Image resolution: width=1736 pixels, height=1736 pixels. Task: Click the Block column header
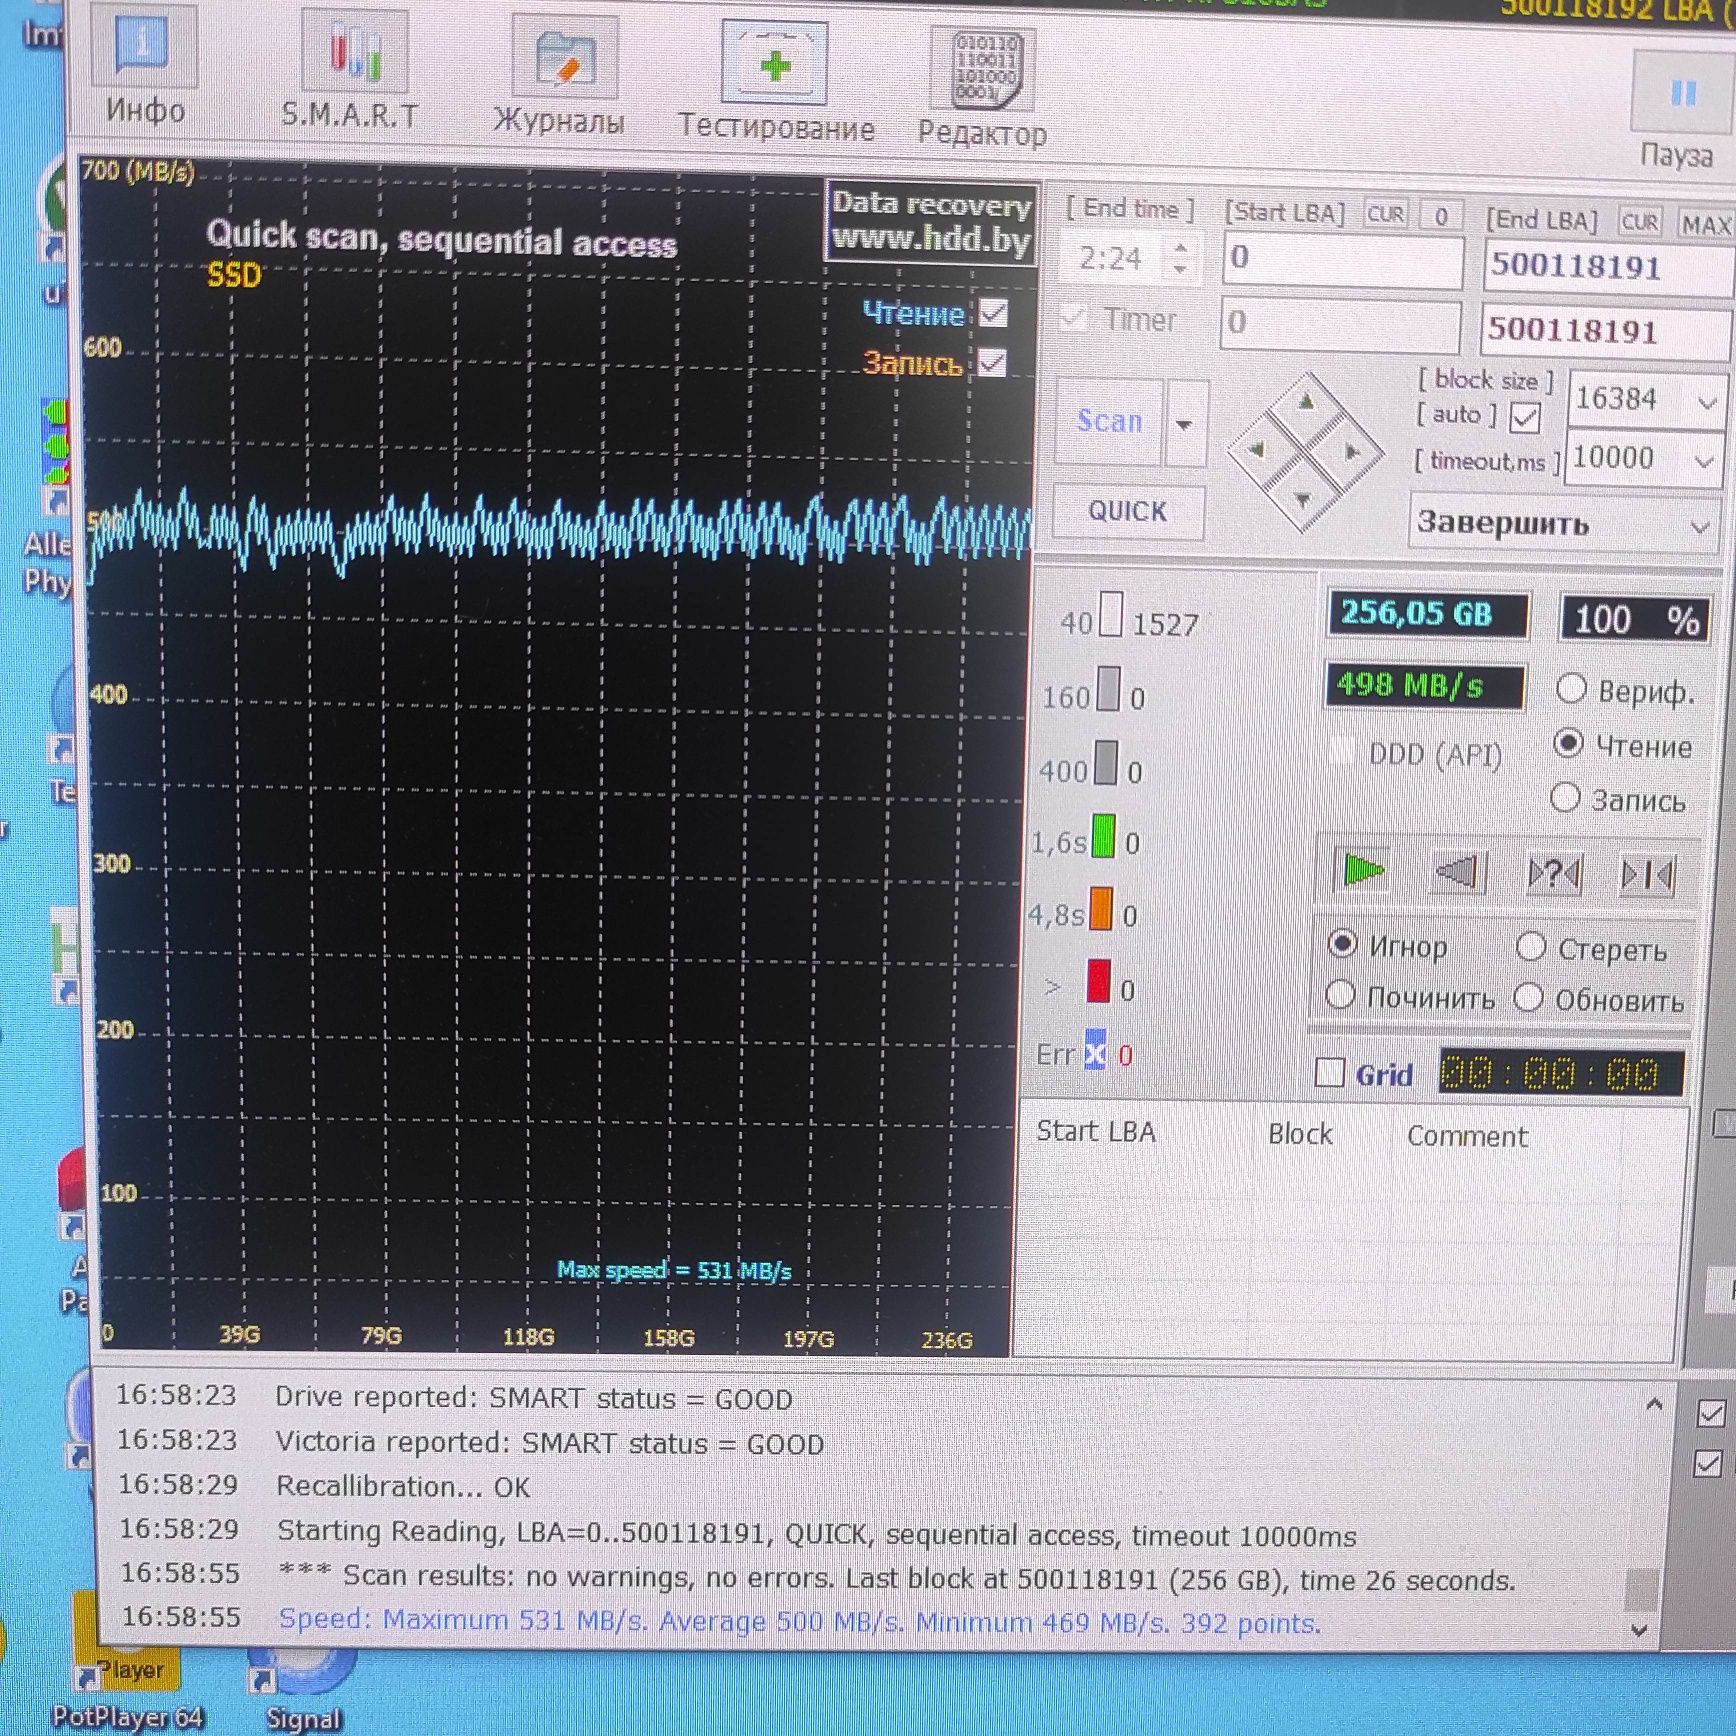[1300, 1134]
